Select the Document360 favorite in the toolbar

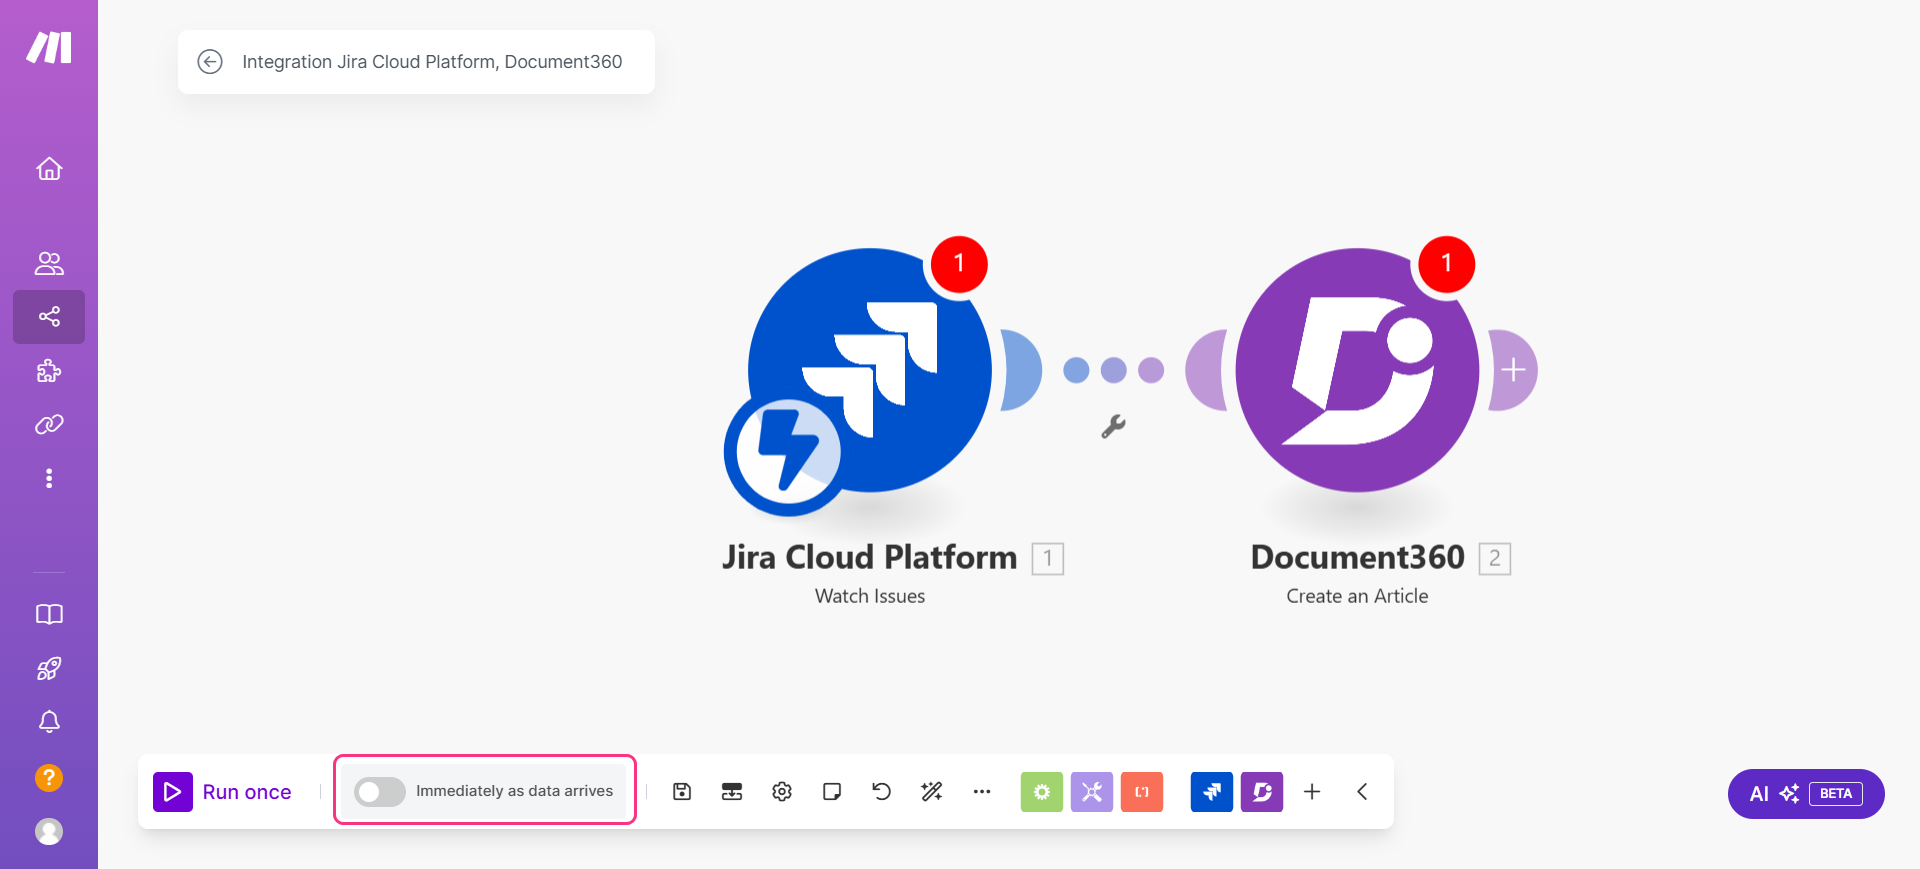1262,792
